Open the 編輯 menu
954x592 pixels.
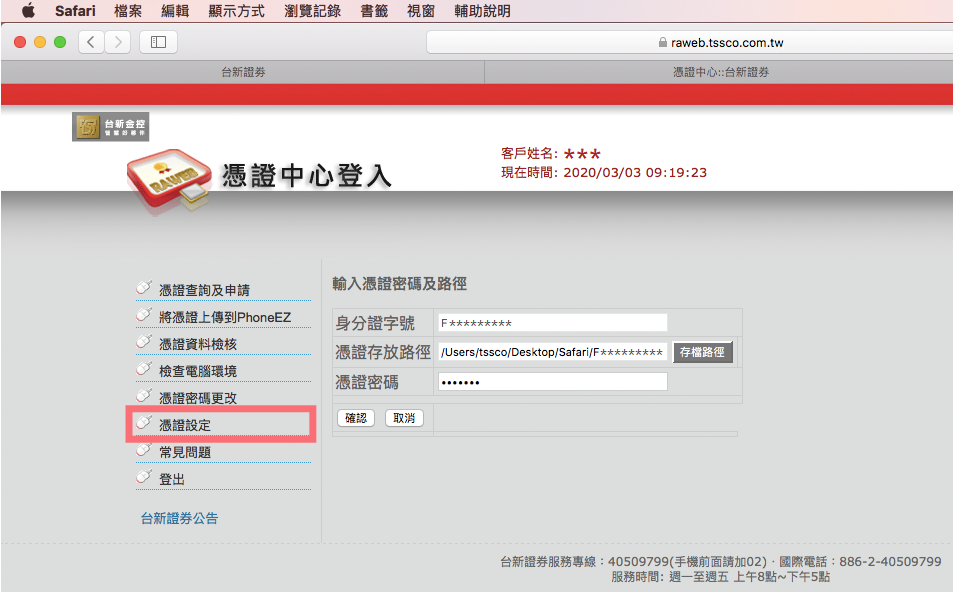pos(175,11)
